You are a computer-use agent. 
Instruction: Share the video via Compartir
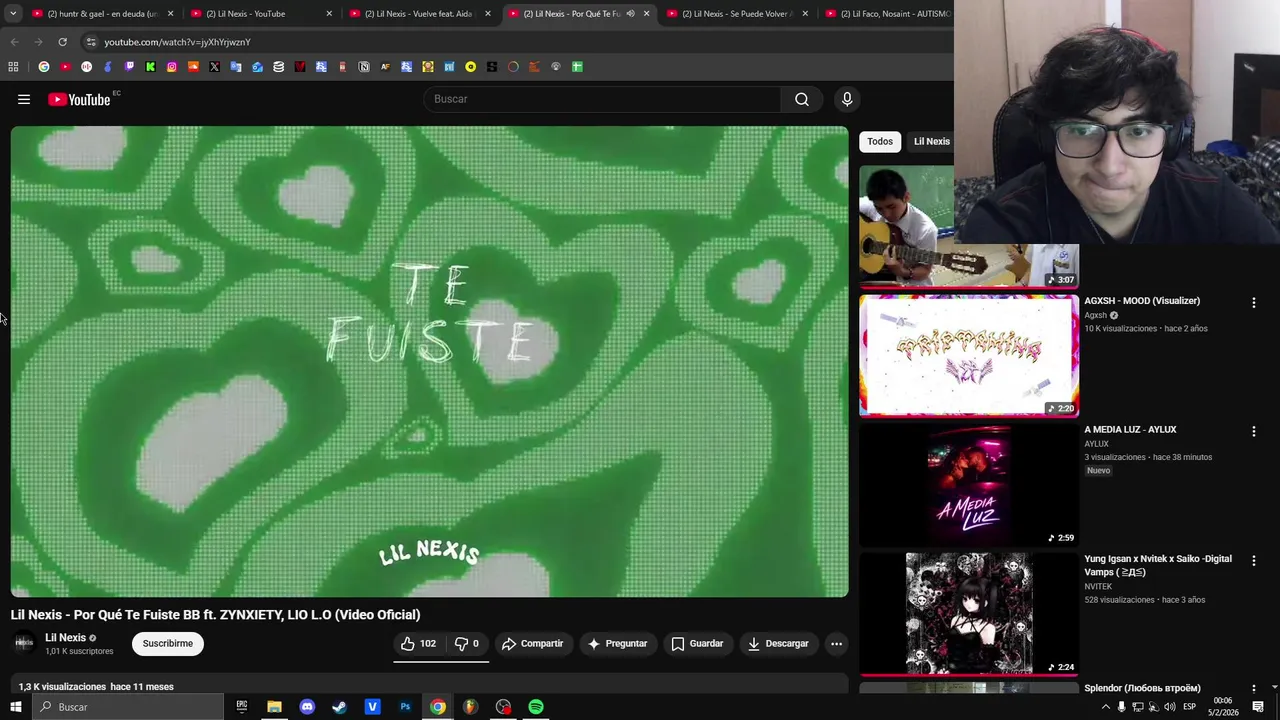pyautogui.click(x=533, y=643)
